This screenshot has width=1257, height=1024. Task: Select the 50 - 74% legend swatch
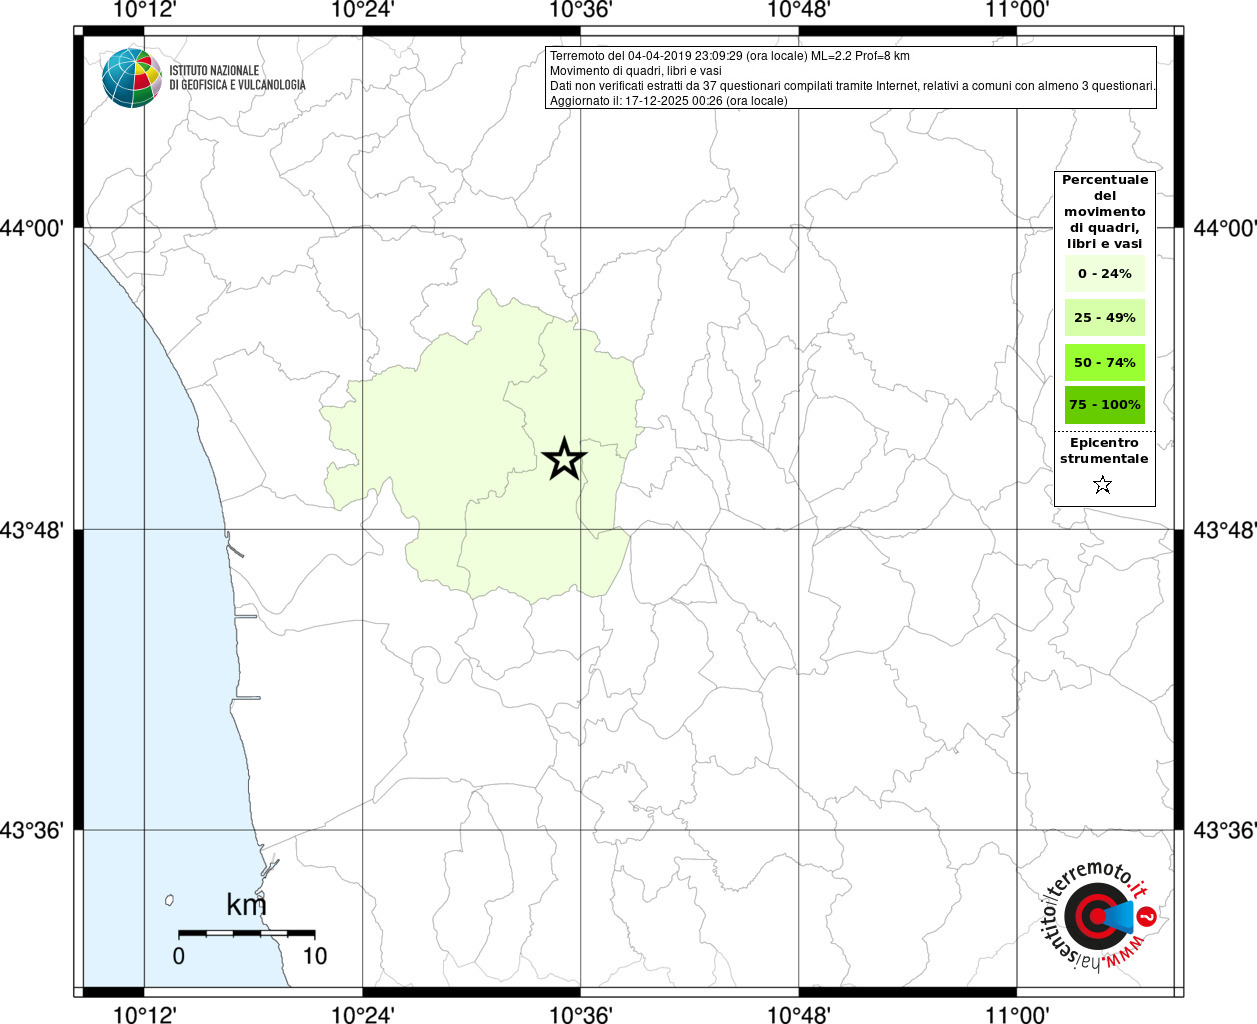1105,362
